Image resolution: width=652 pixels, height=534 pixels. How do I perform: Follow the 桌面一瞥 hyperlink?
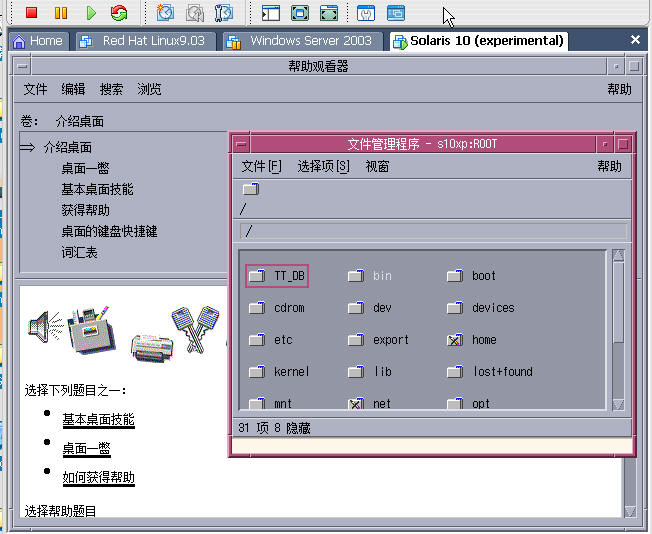coord(86,449)
